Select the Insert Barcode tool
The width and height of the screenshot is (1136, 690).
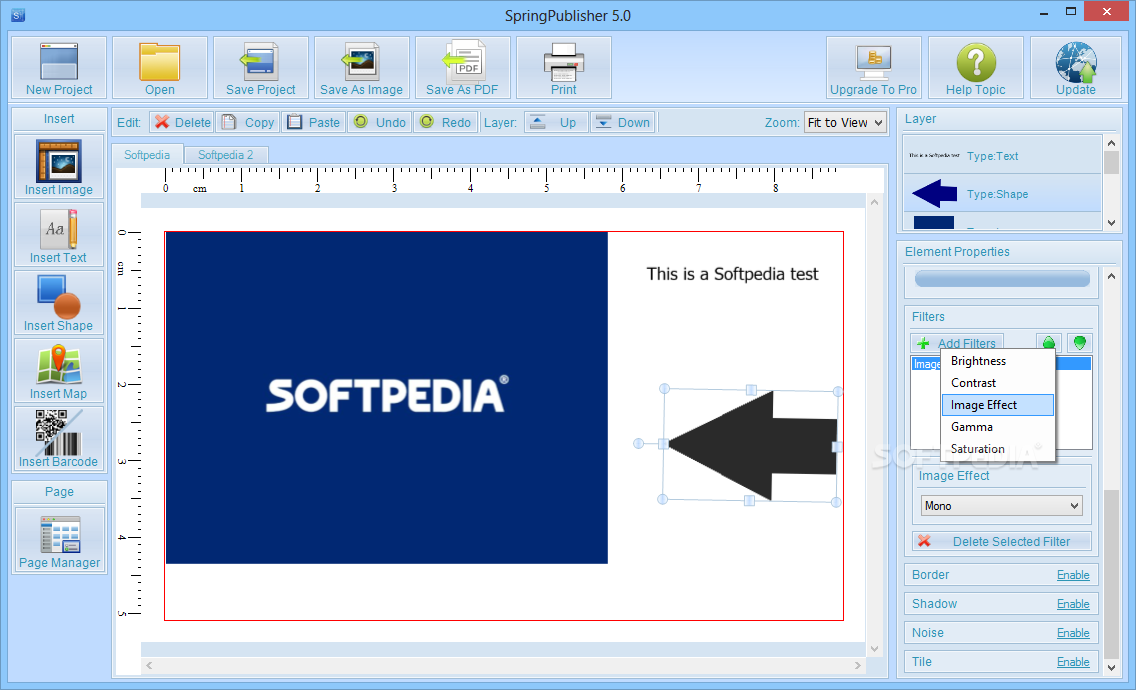(x=59, y=438)
